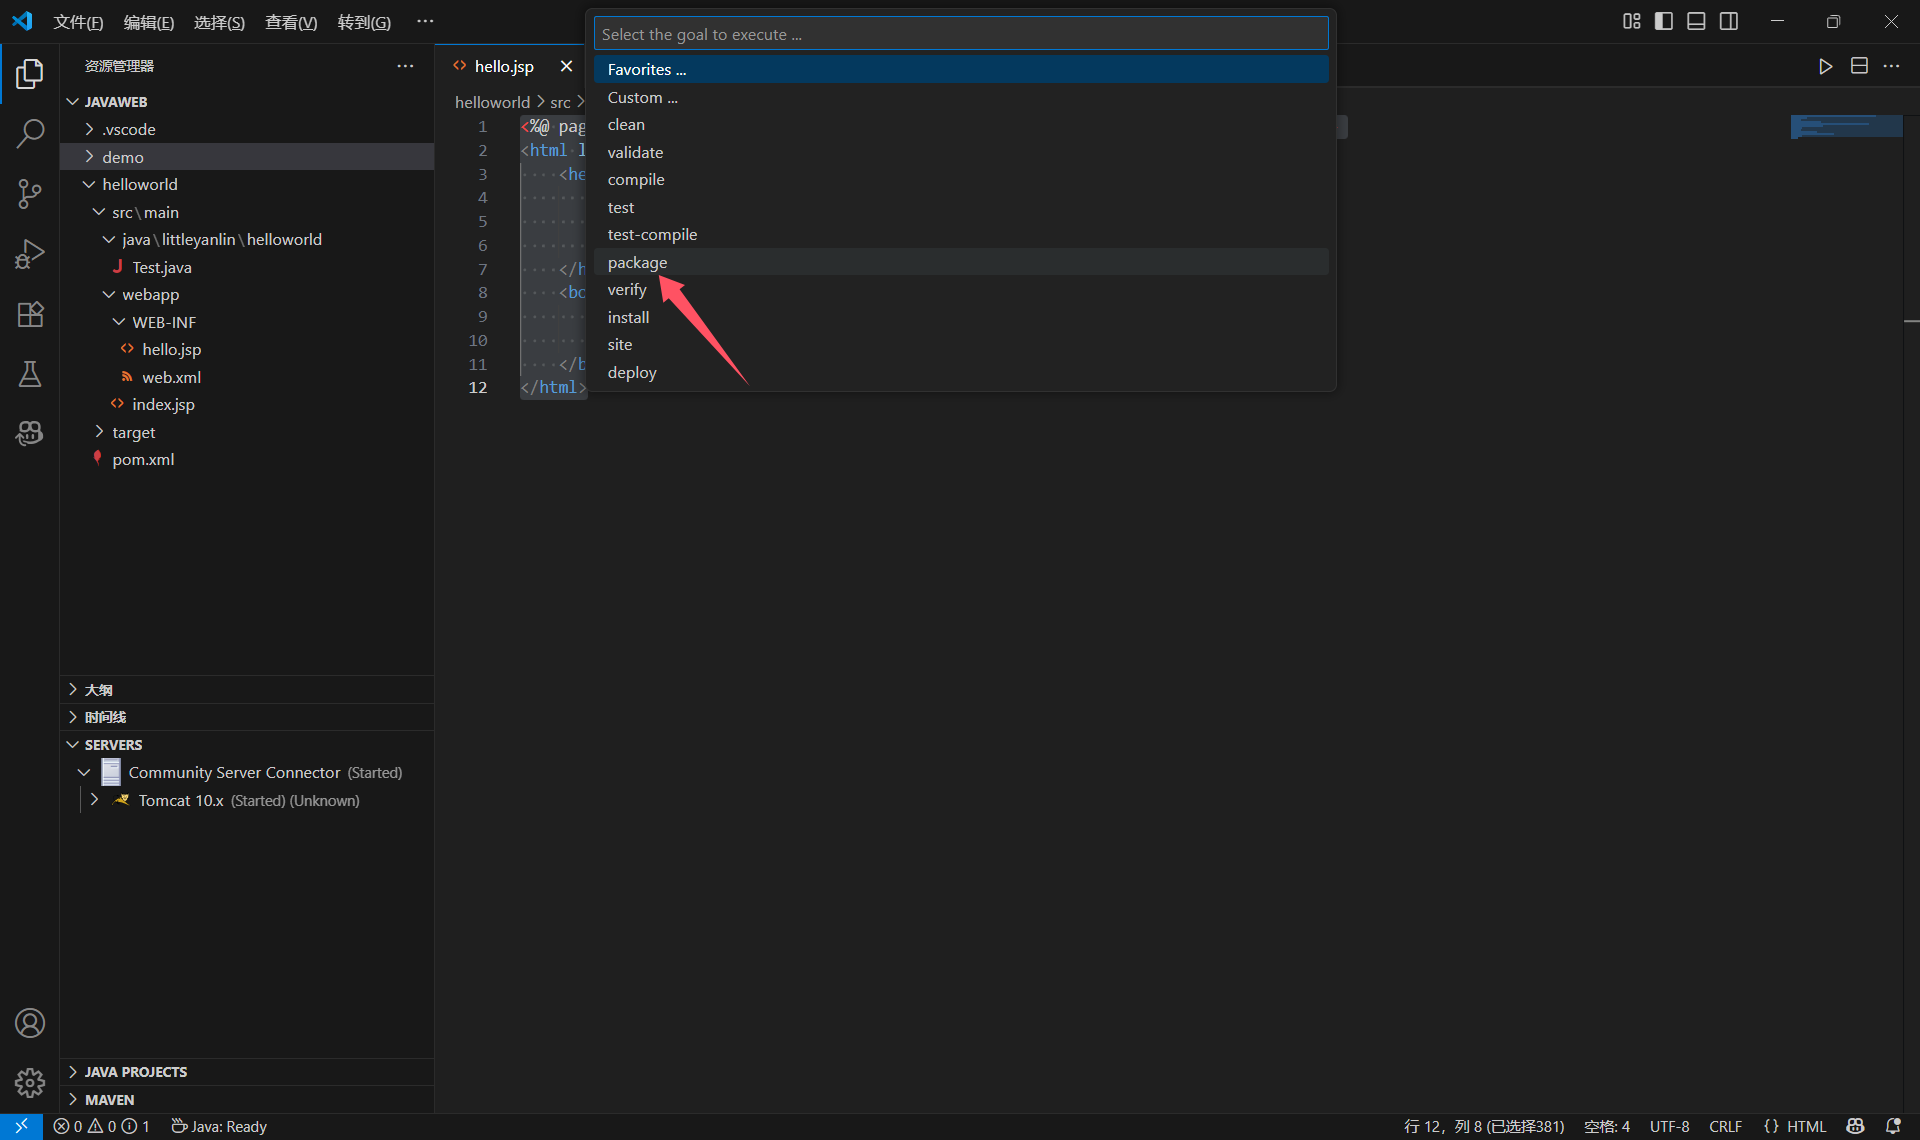
Task: Click the goal search input field
Action: 960,34
